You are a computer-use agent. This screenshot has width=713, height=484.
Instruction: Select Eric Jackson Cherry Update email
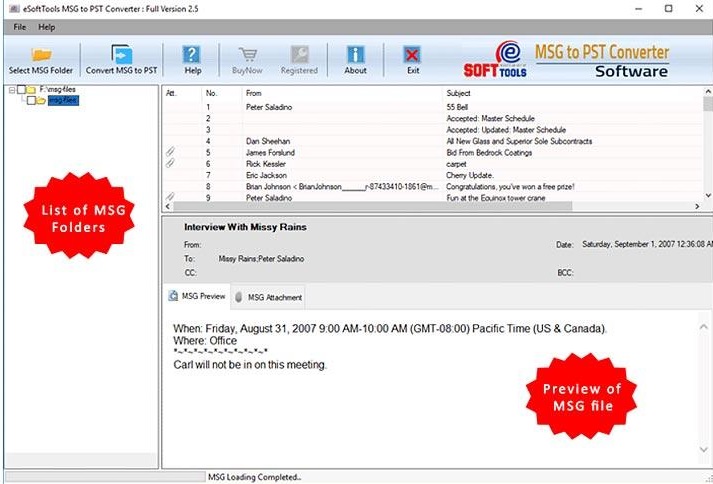pyautogui.click(x=433, y=176)
